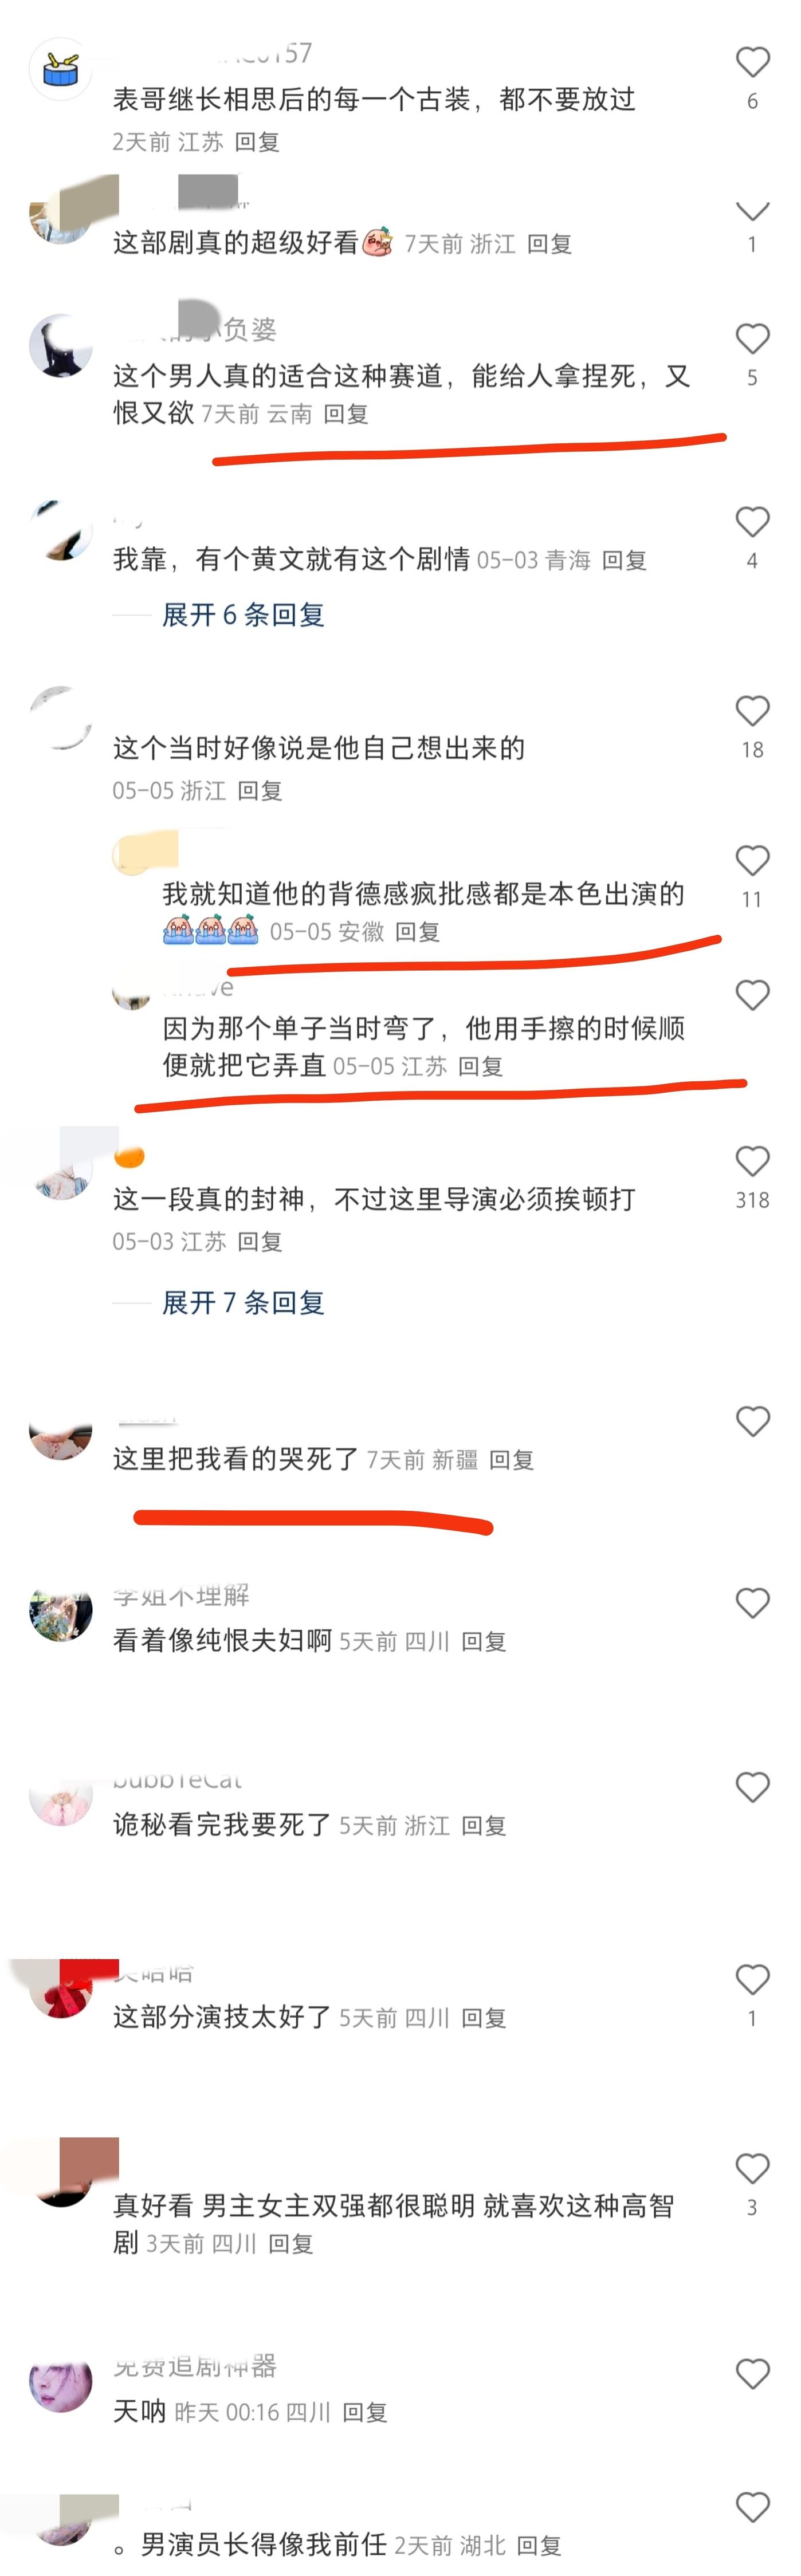Like the reply about 背德感疯批感 with 11 likes
The height and width of the screenshot is (2576, 801).
coord(752,861)
